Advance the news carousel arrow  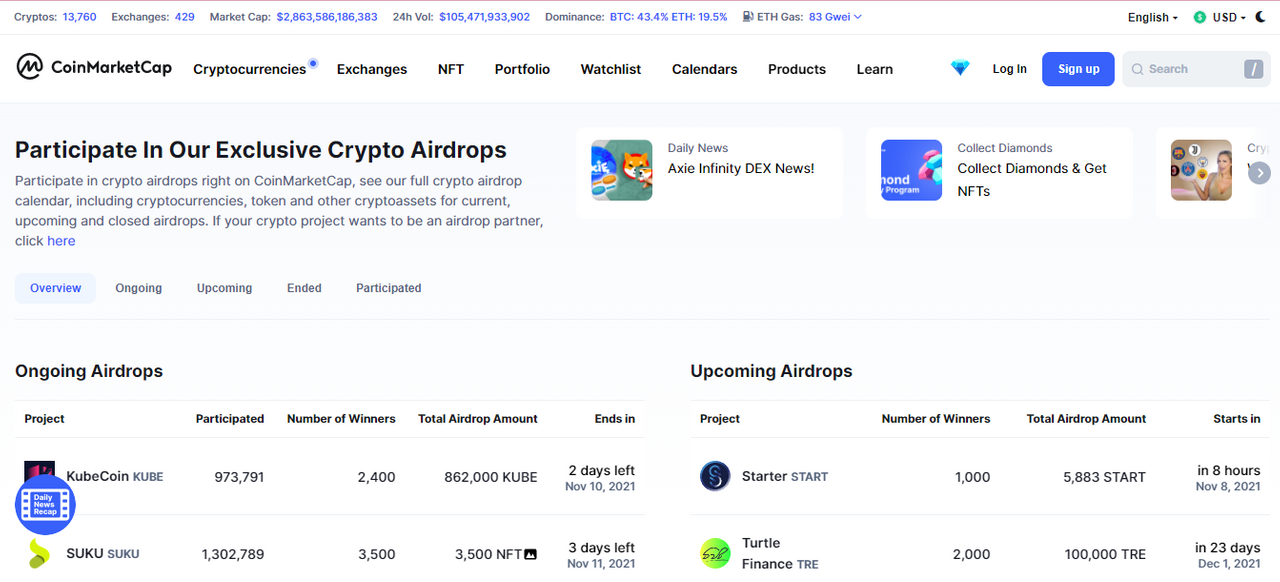tap(1259, 172)
